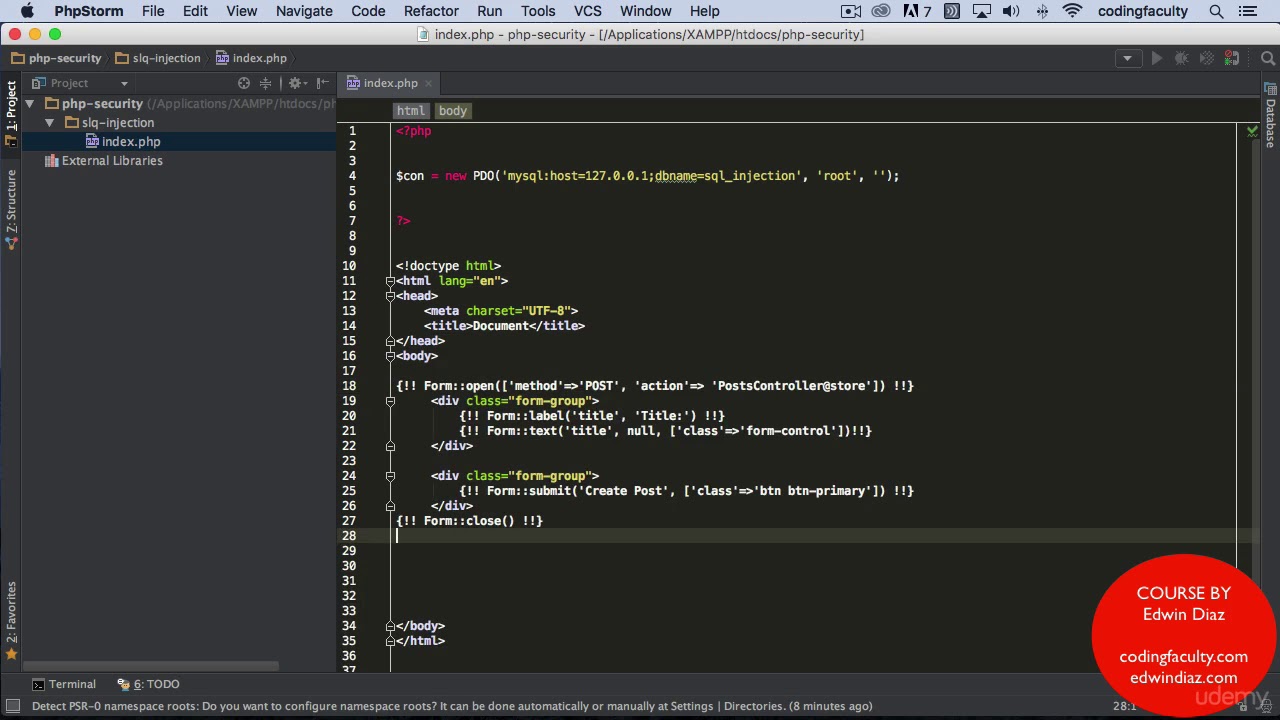Click Scroll from Source target icon

click(244, 83)
